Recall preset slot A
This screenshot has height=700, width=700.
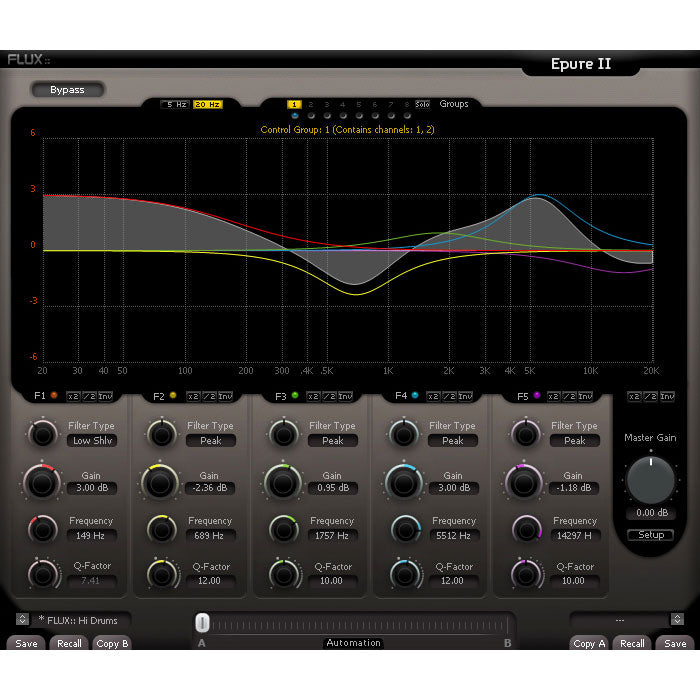[x=69, y=643]
